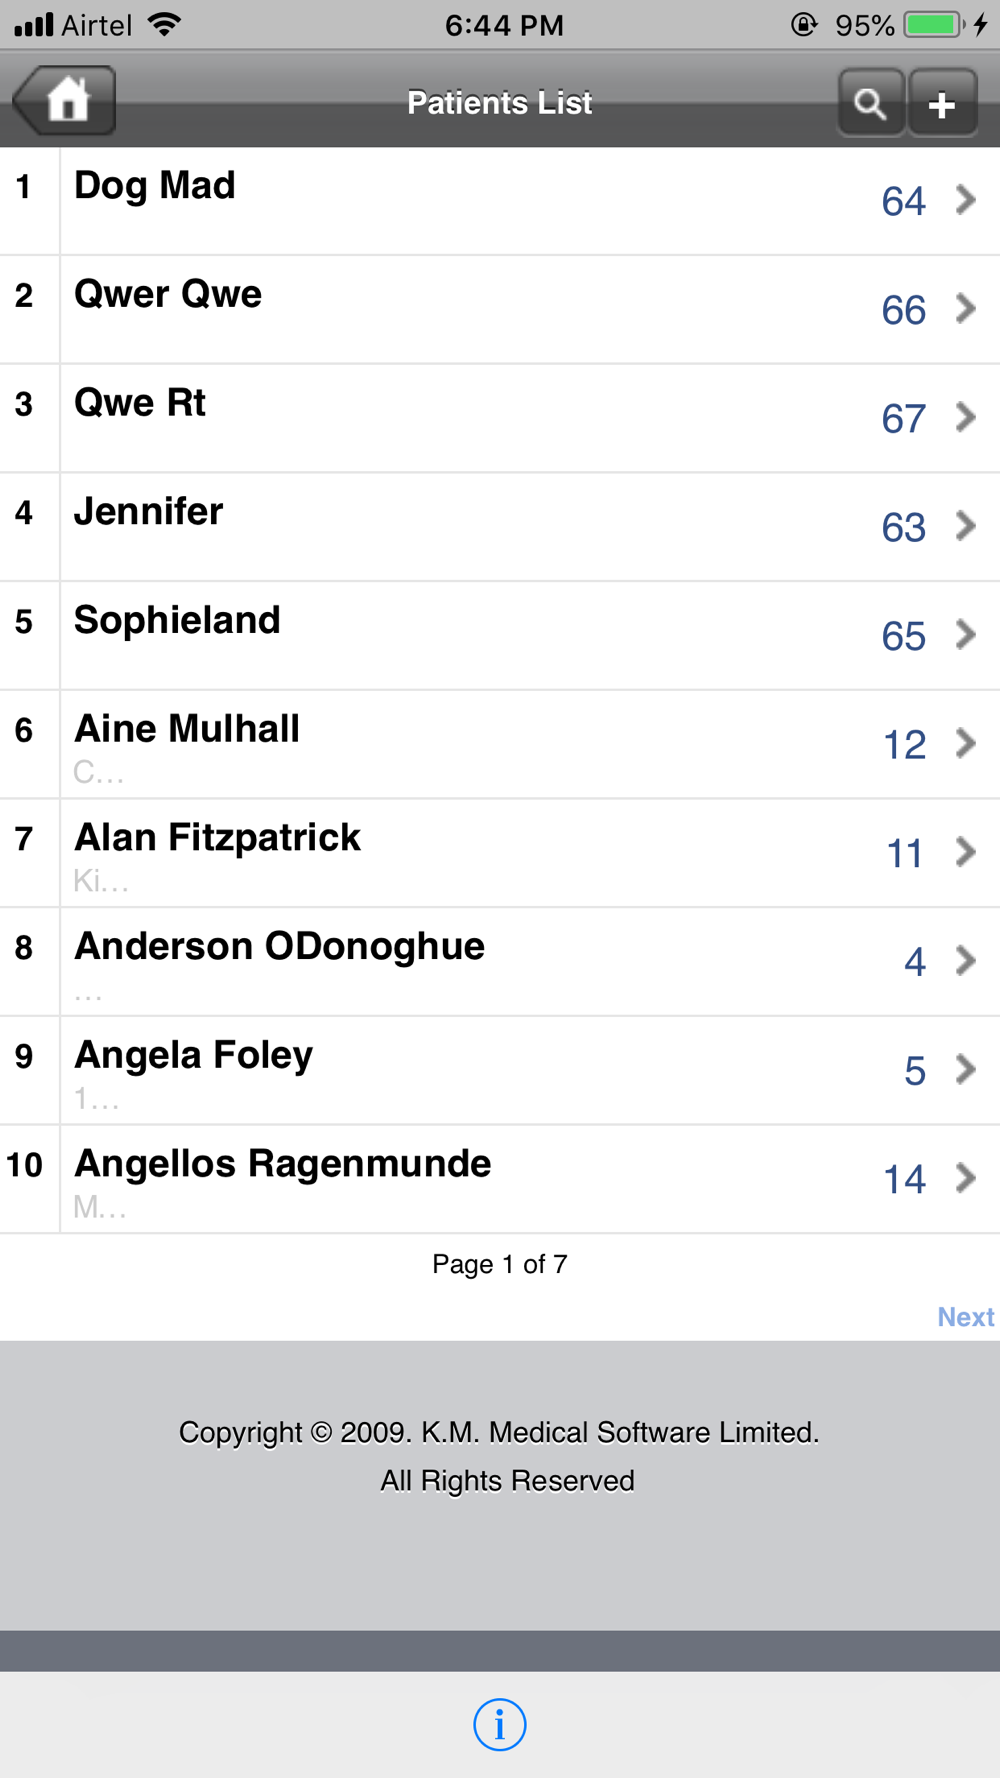
Task: Tap the home icon button
Action: [x=66, y=101]
